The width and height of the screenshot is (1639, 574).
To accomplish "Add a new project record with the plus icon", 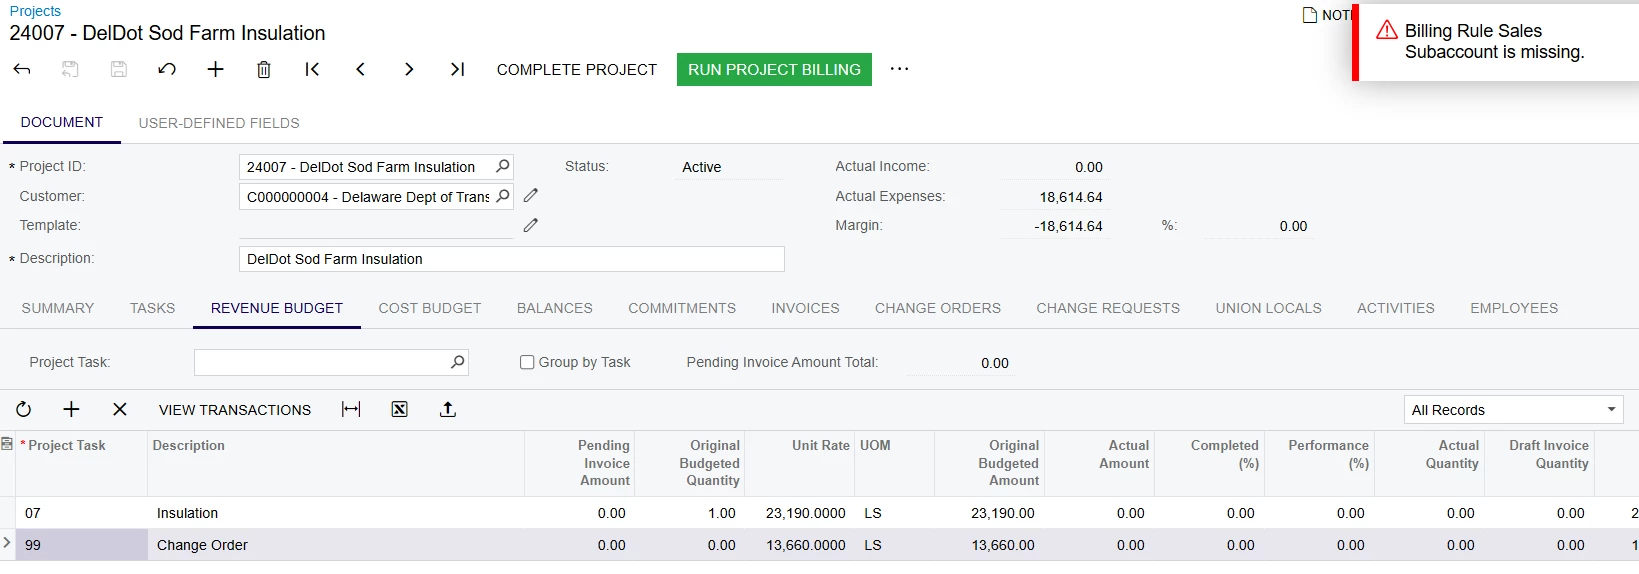I will (215, 69).
